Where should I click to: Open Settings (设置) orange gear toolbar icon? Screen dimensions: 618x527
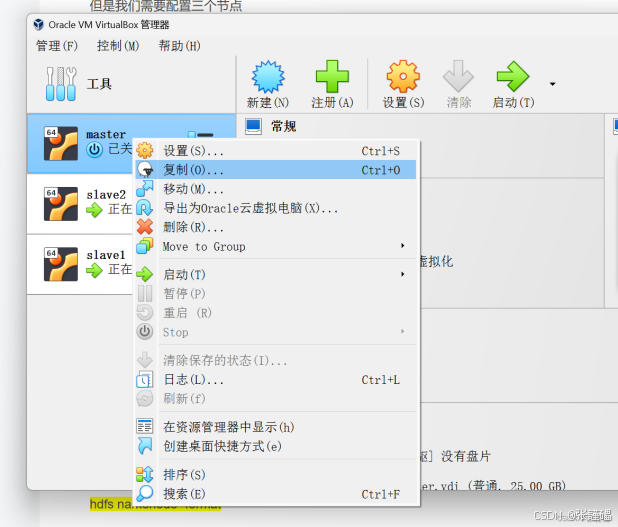[403, 76]
